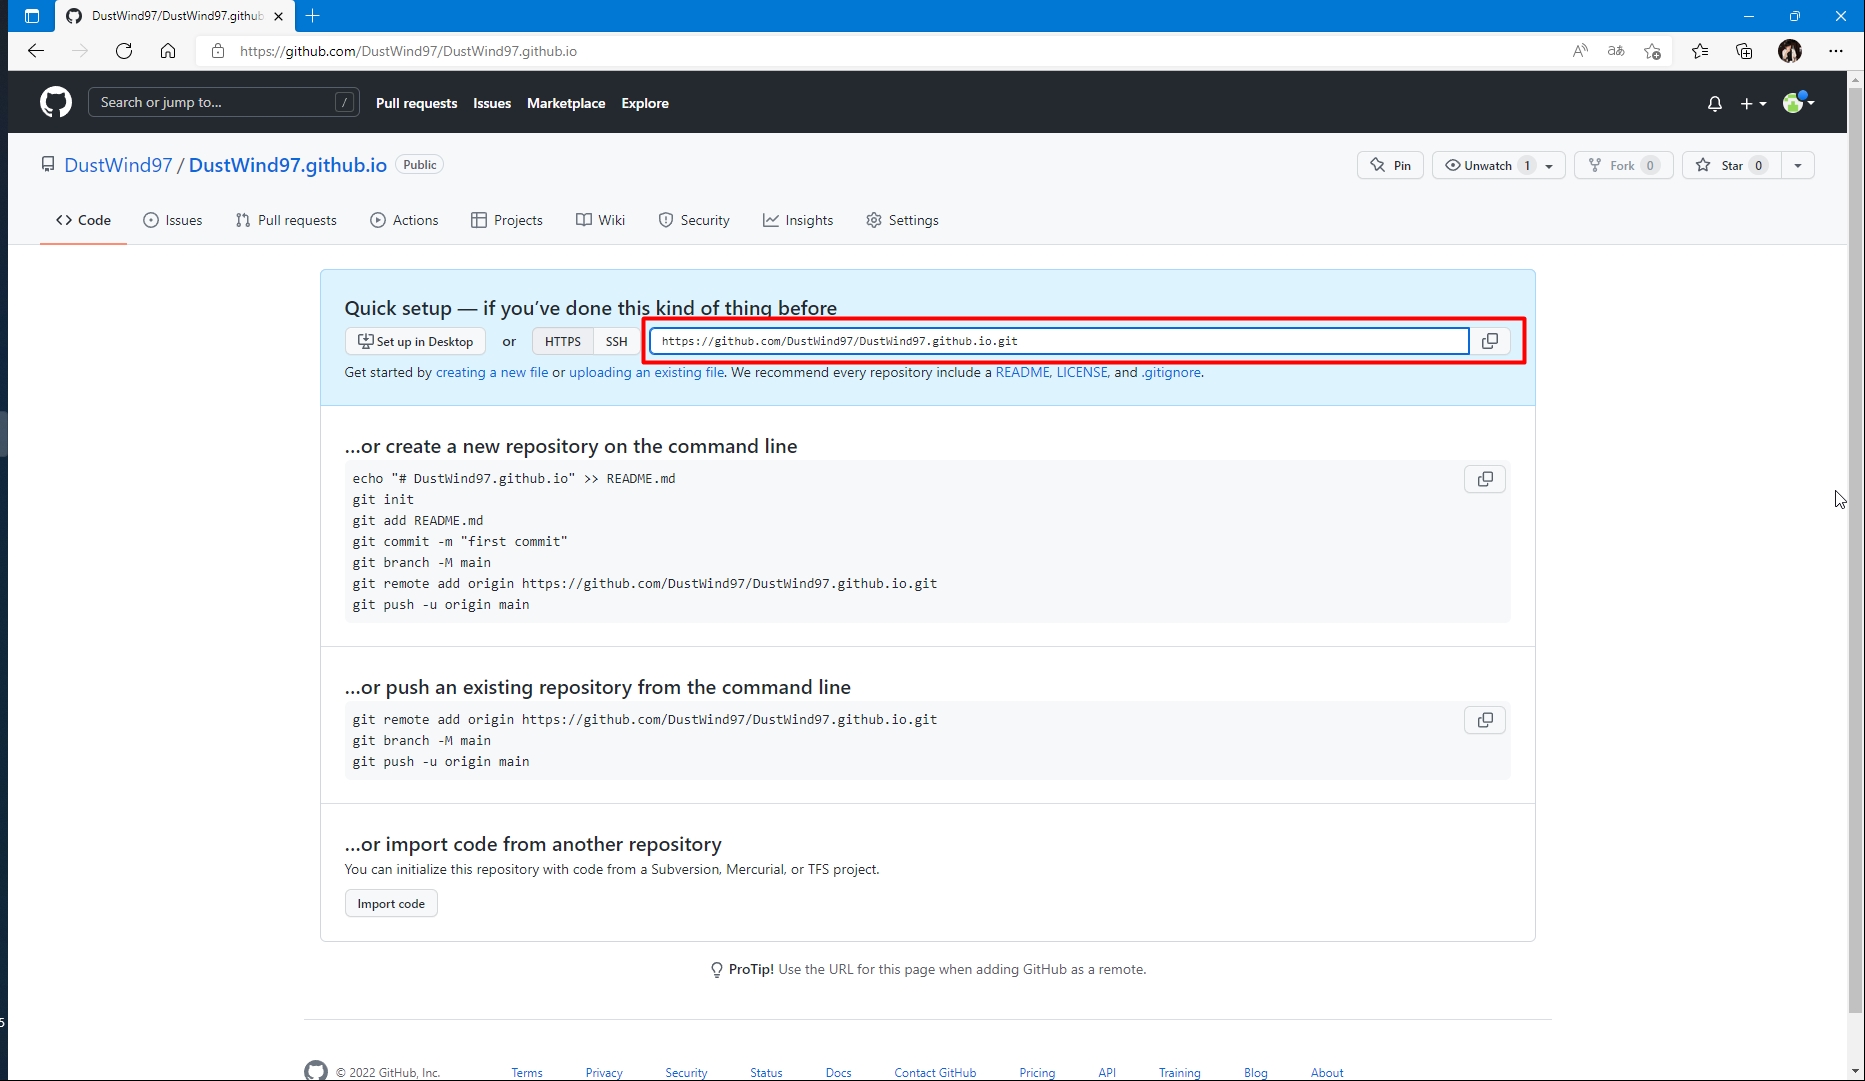Screen dimensions: 1865x1081
Task: Add this page to favorites
Action: coord(1652,51)
